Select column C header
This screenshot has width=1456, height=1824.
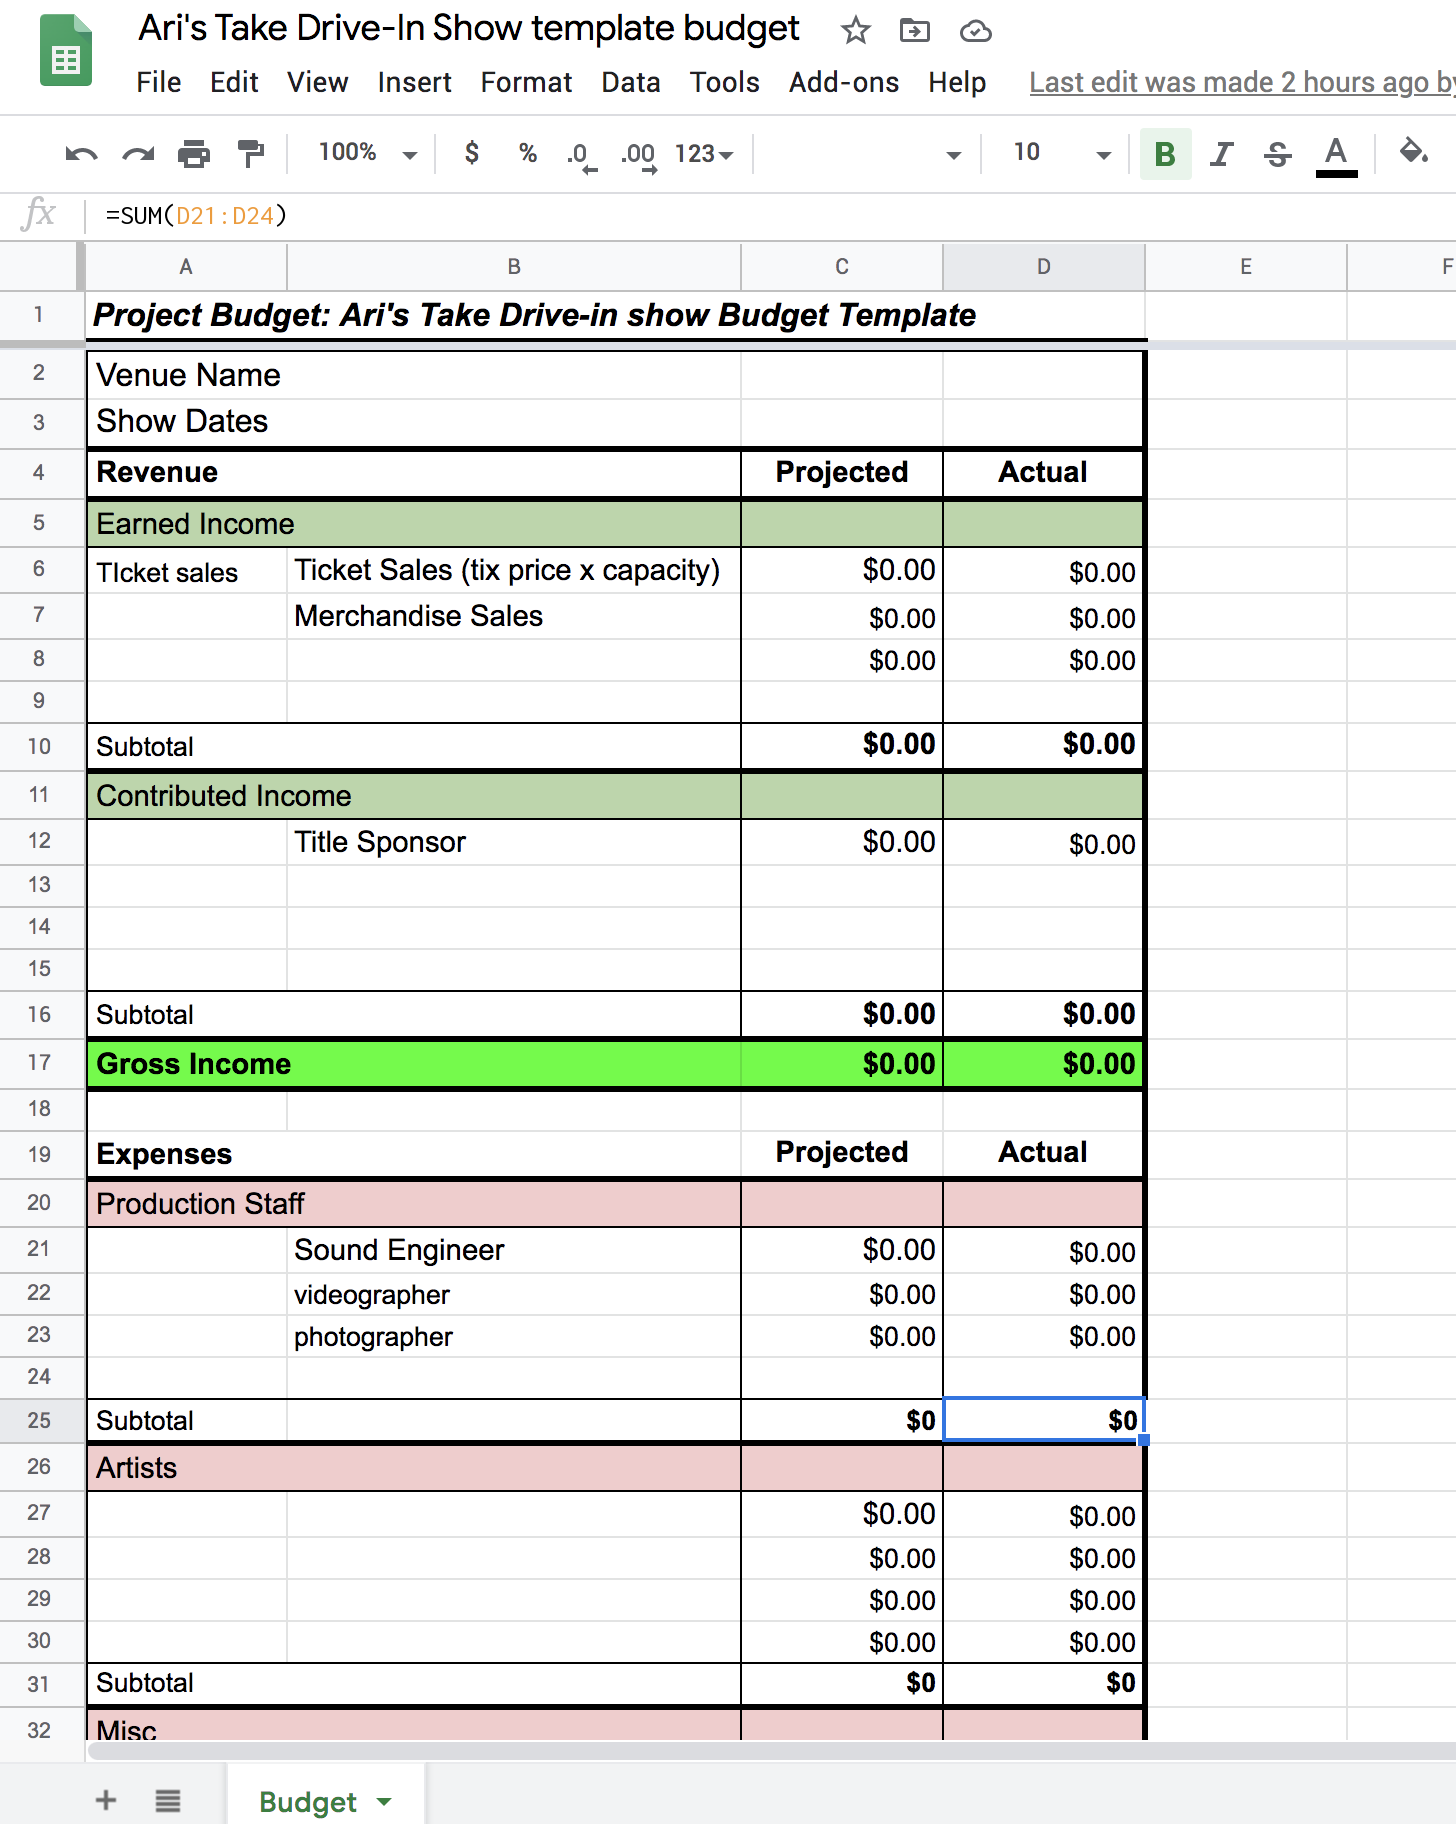click(x=842, y=267)
